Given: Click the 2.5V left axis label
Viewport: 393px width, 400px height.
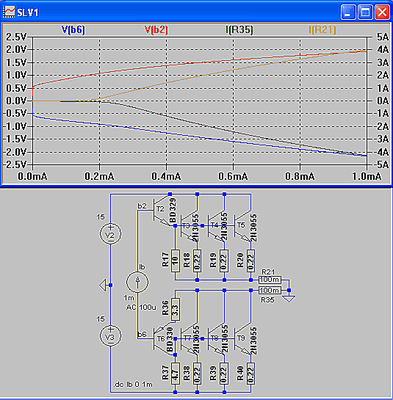Looking at the screenshot, I should point(16,37).
